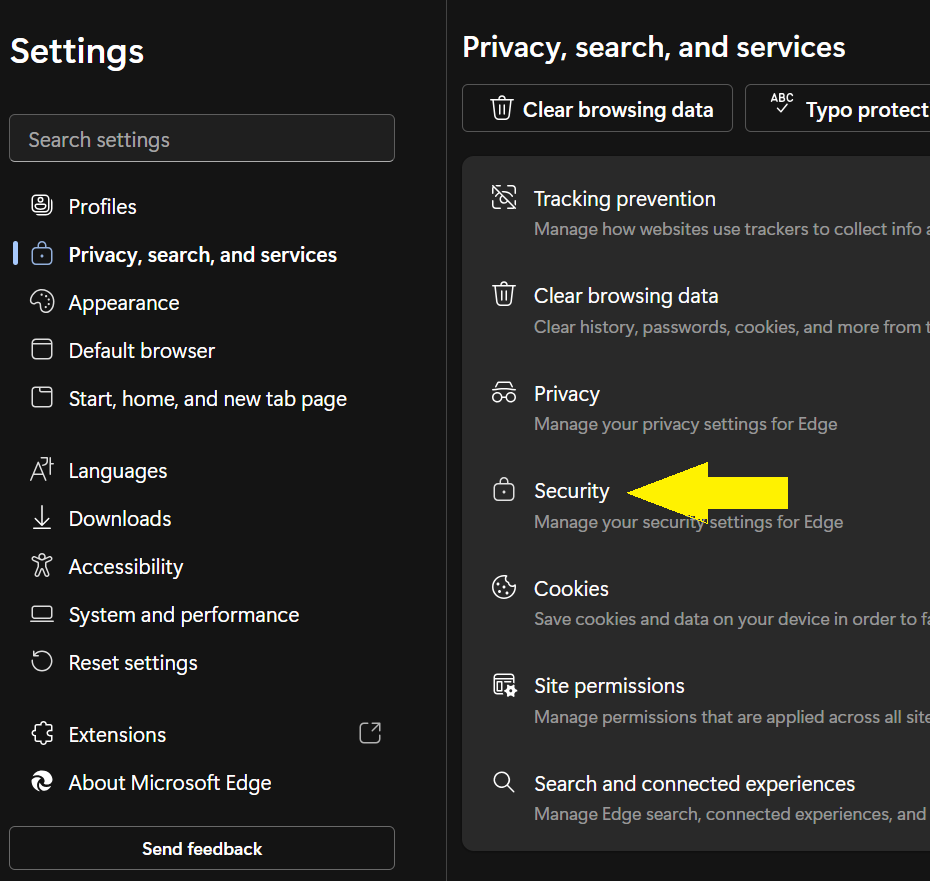The height and width of the screenshot is (881, 930).
Task: Click the Start, home, and new tab page icon
Action: pos(42,397)
